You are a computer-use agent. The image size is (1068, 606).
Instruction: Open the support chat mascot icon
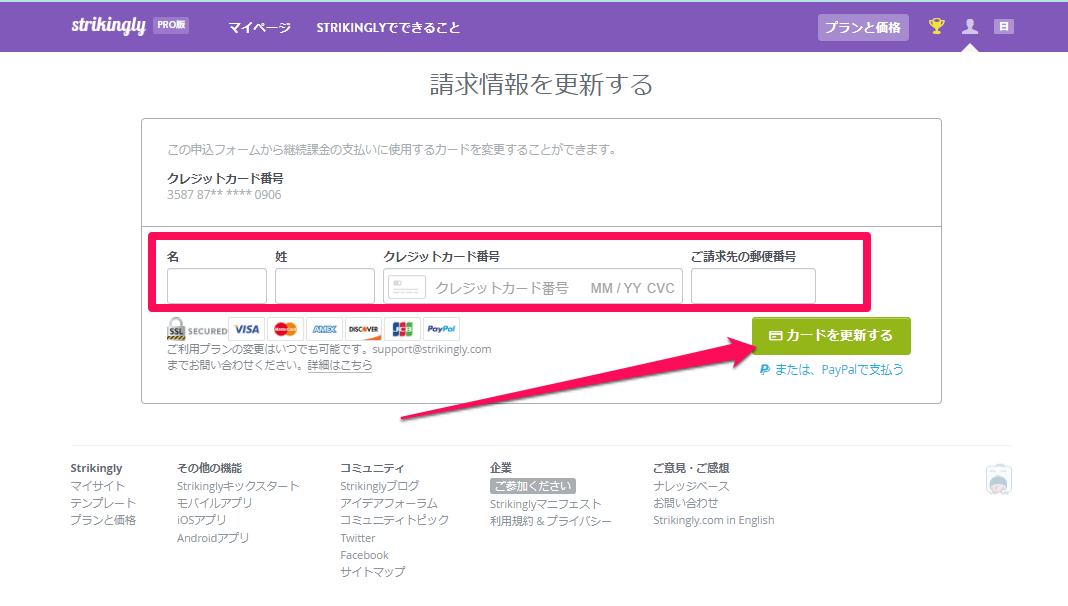999,479
